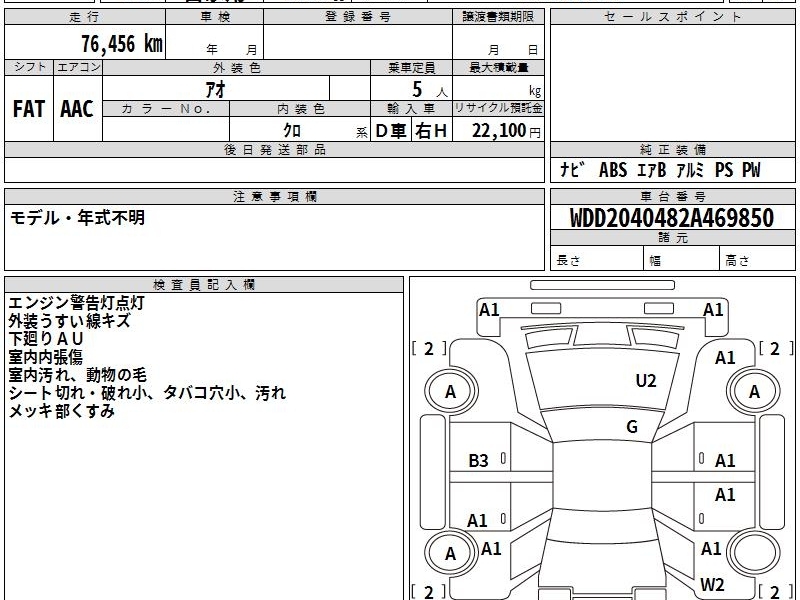Click the 登録番号 header cell
This screenshot has width=800, height=600.
(x=358, y=17)
